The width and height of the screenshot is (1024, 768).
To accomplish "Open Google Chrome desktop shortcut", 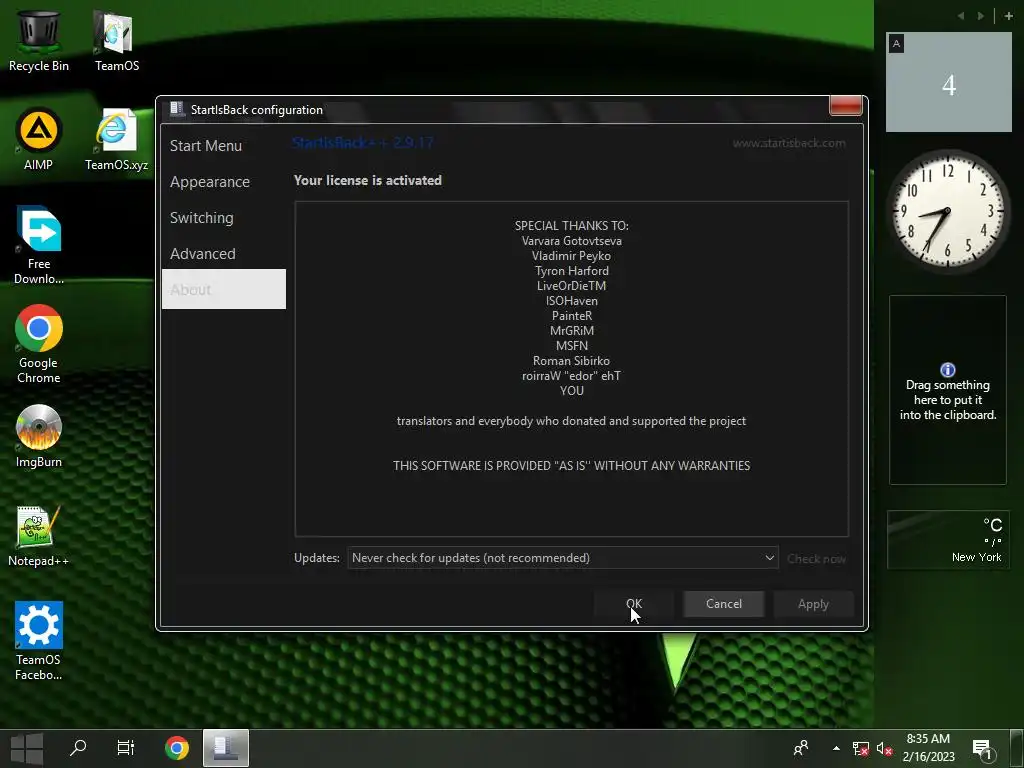I will pyautogui.click(x=39, y=344).
